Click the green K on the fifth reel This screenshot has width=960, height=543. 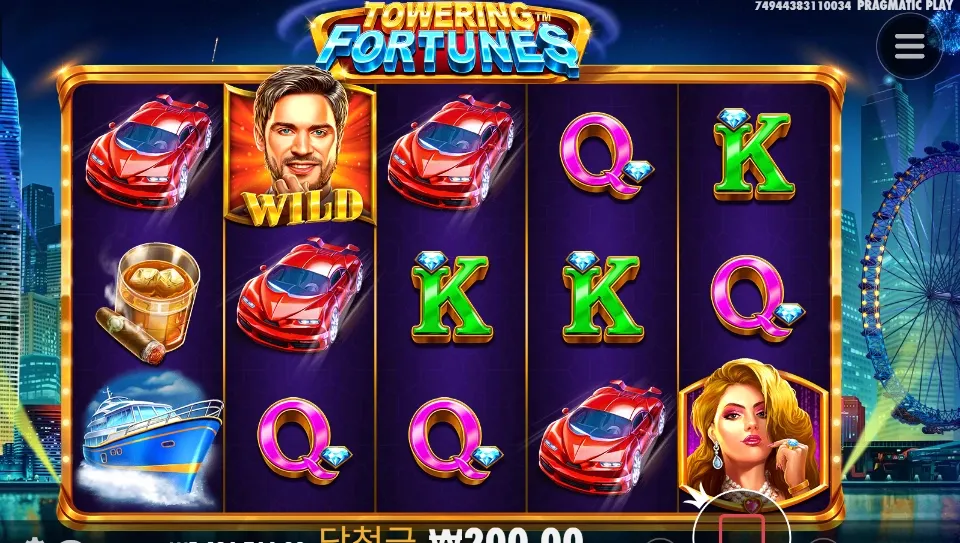753,155
